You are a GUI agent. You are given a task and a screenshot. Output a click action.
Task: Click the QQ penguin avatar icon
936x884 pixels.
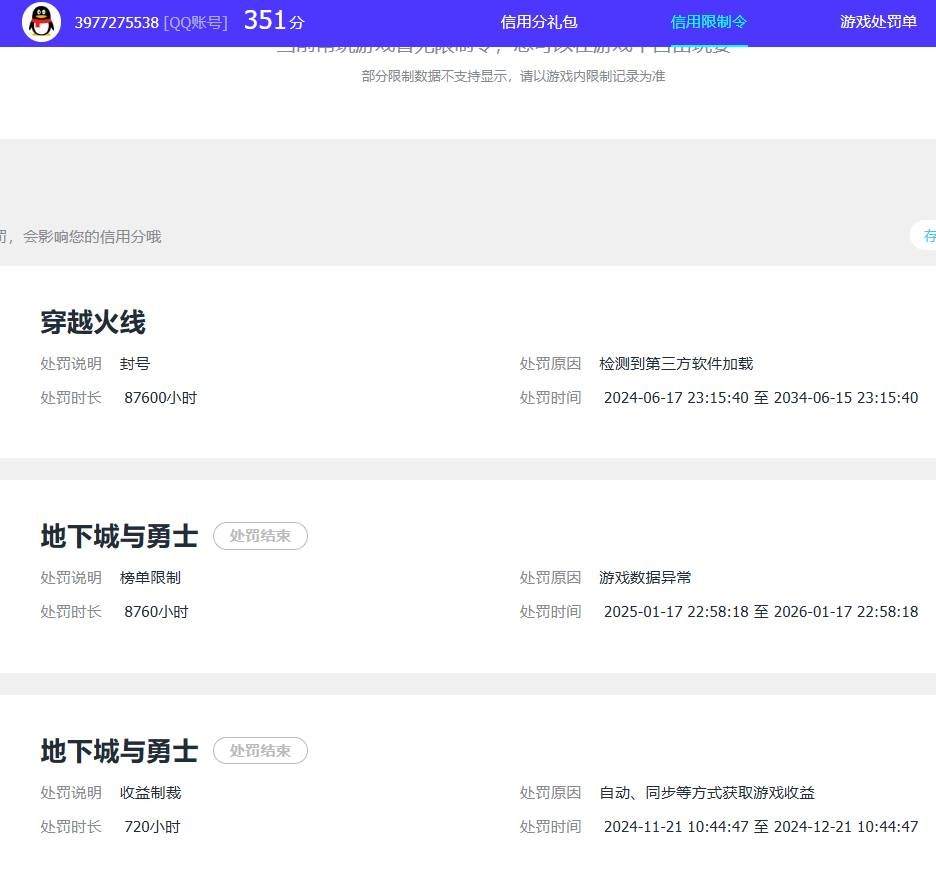click(41, 22)
